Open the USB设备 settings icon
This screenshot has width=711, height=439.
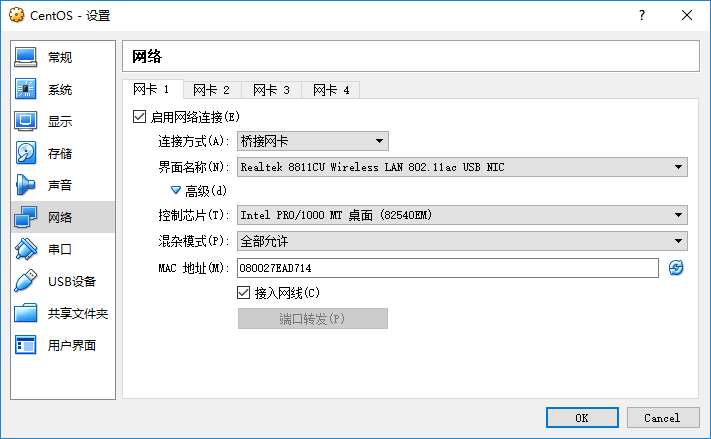pyautogui.click(x=26, y=281)
